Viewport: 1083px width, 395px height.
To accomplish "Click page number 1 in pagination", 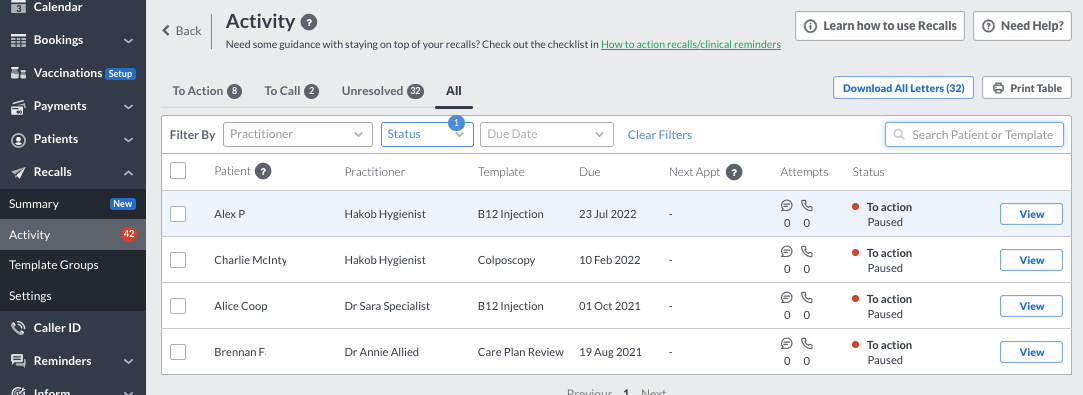I will pos(626,392).
